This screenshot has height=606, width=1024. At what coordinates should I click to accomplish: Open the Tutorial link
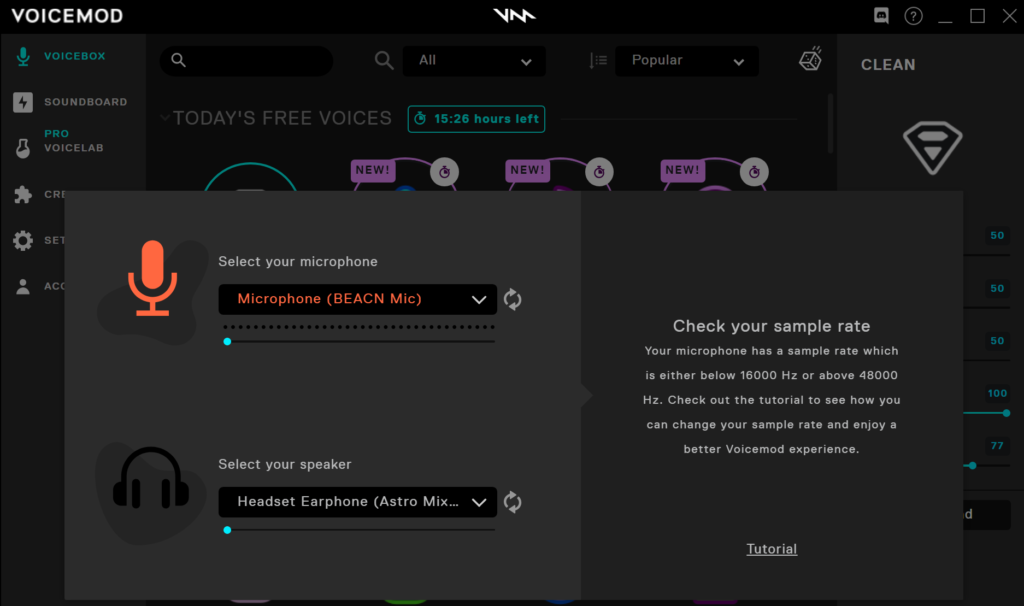771,549
